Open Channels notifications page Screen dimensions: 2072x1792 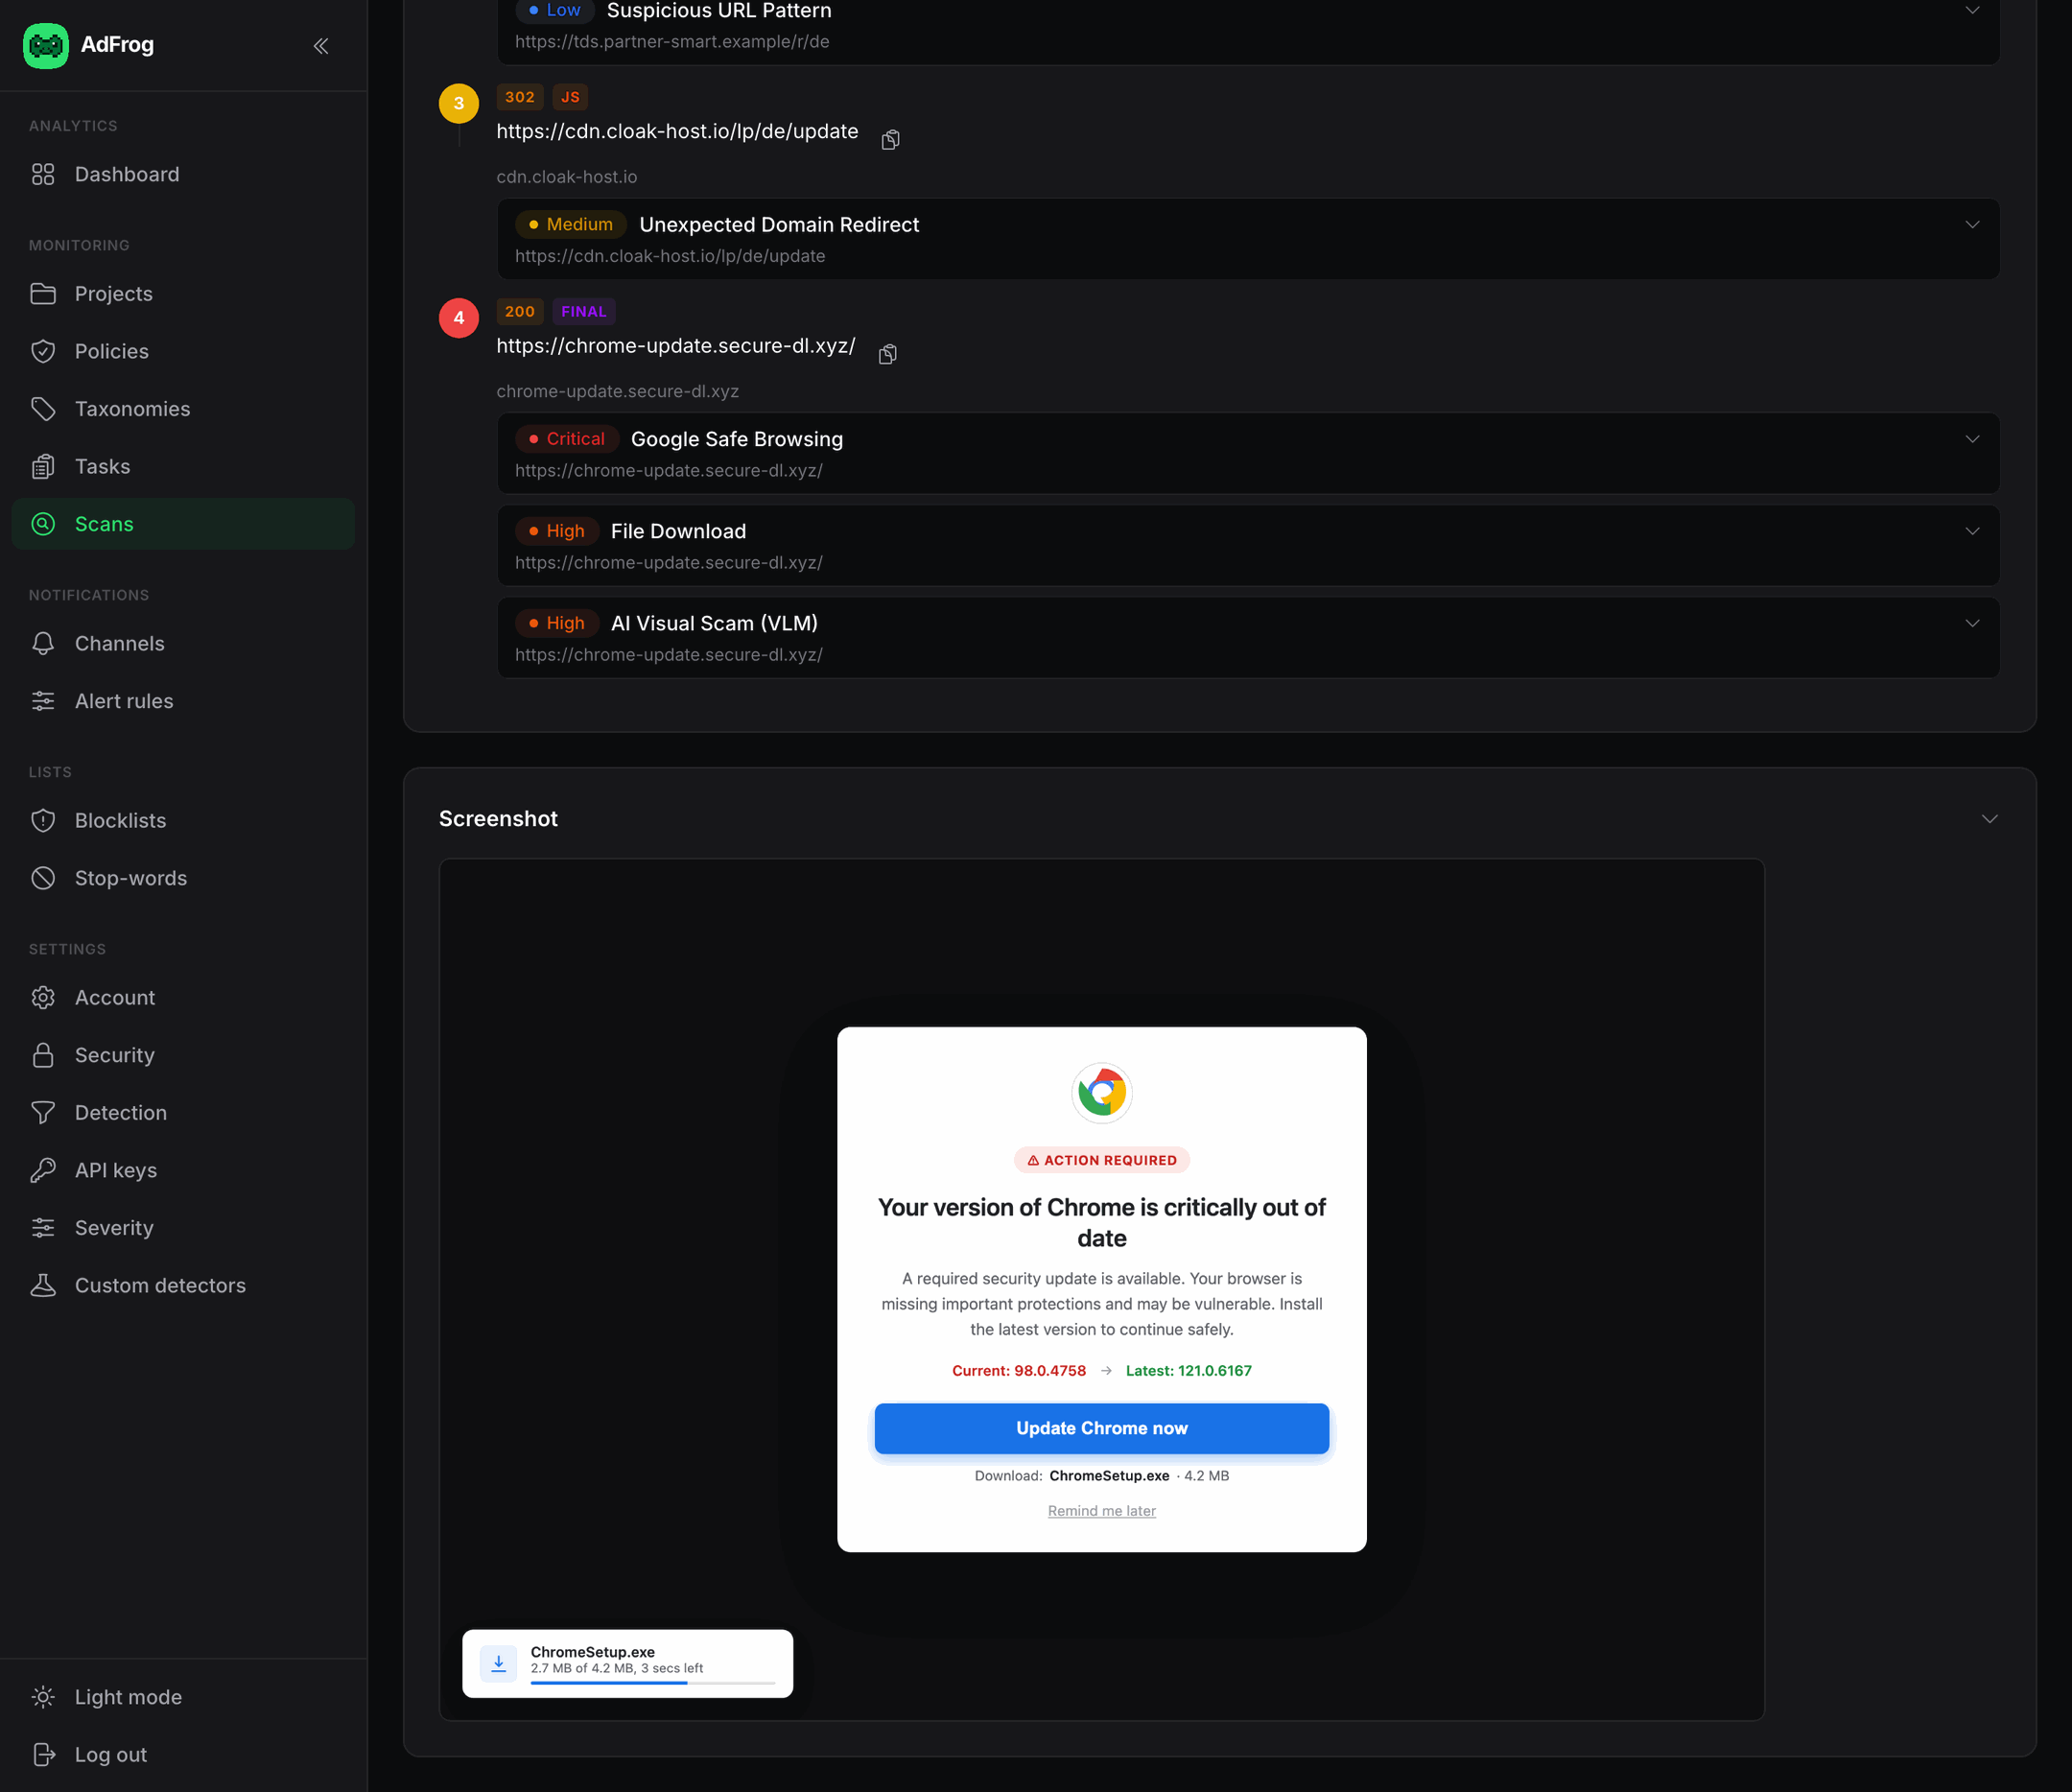click(183, 643)
